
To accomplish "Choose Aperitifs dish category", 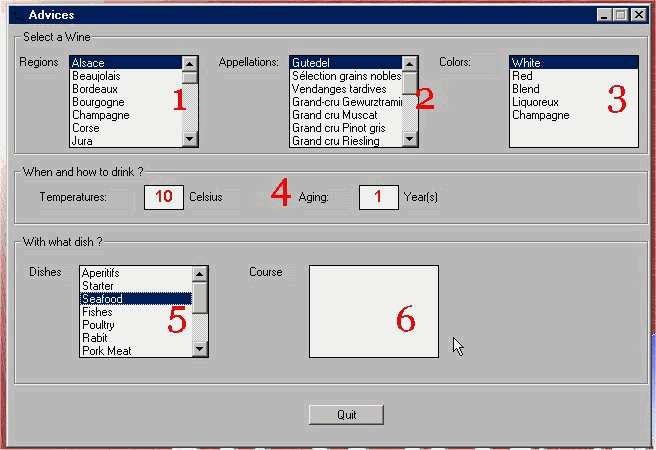I will [100, 273].
